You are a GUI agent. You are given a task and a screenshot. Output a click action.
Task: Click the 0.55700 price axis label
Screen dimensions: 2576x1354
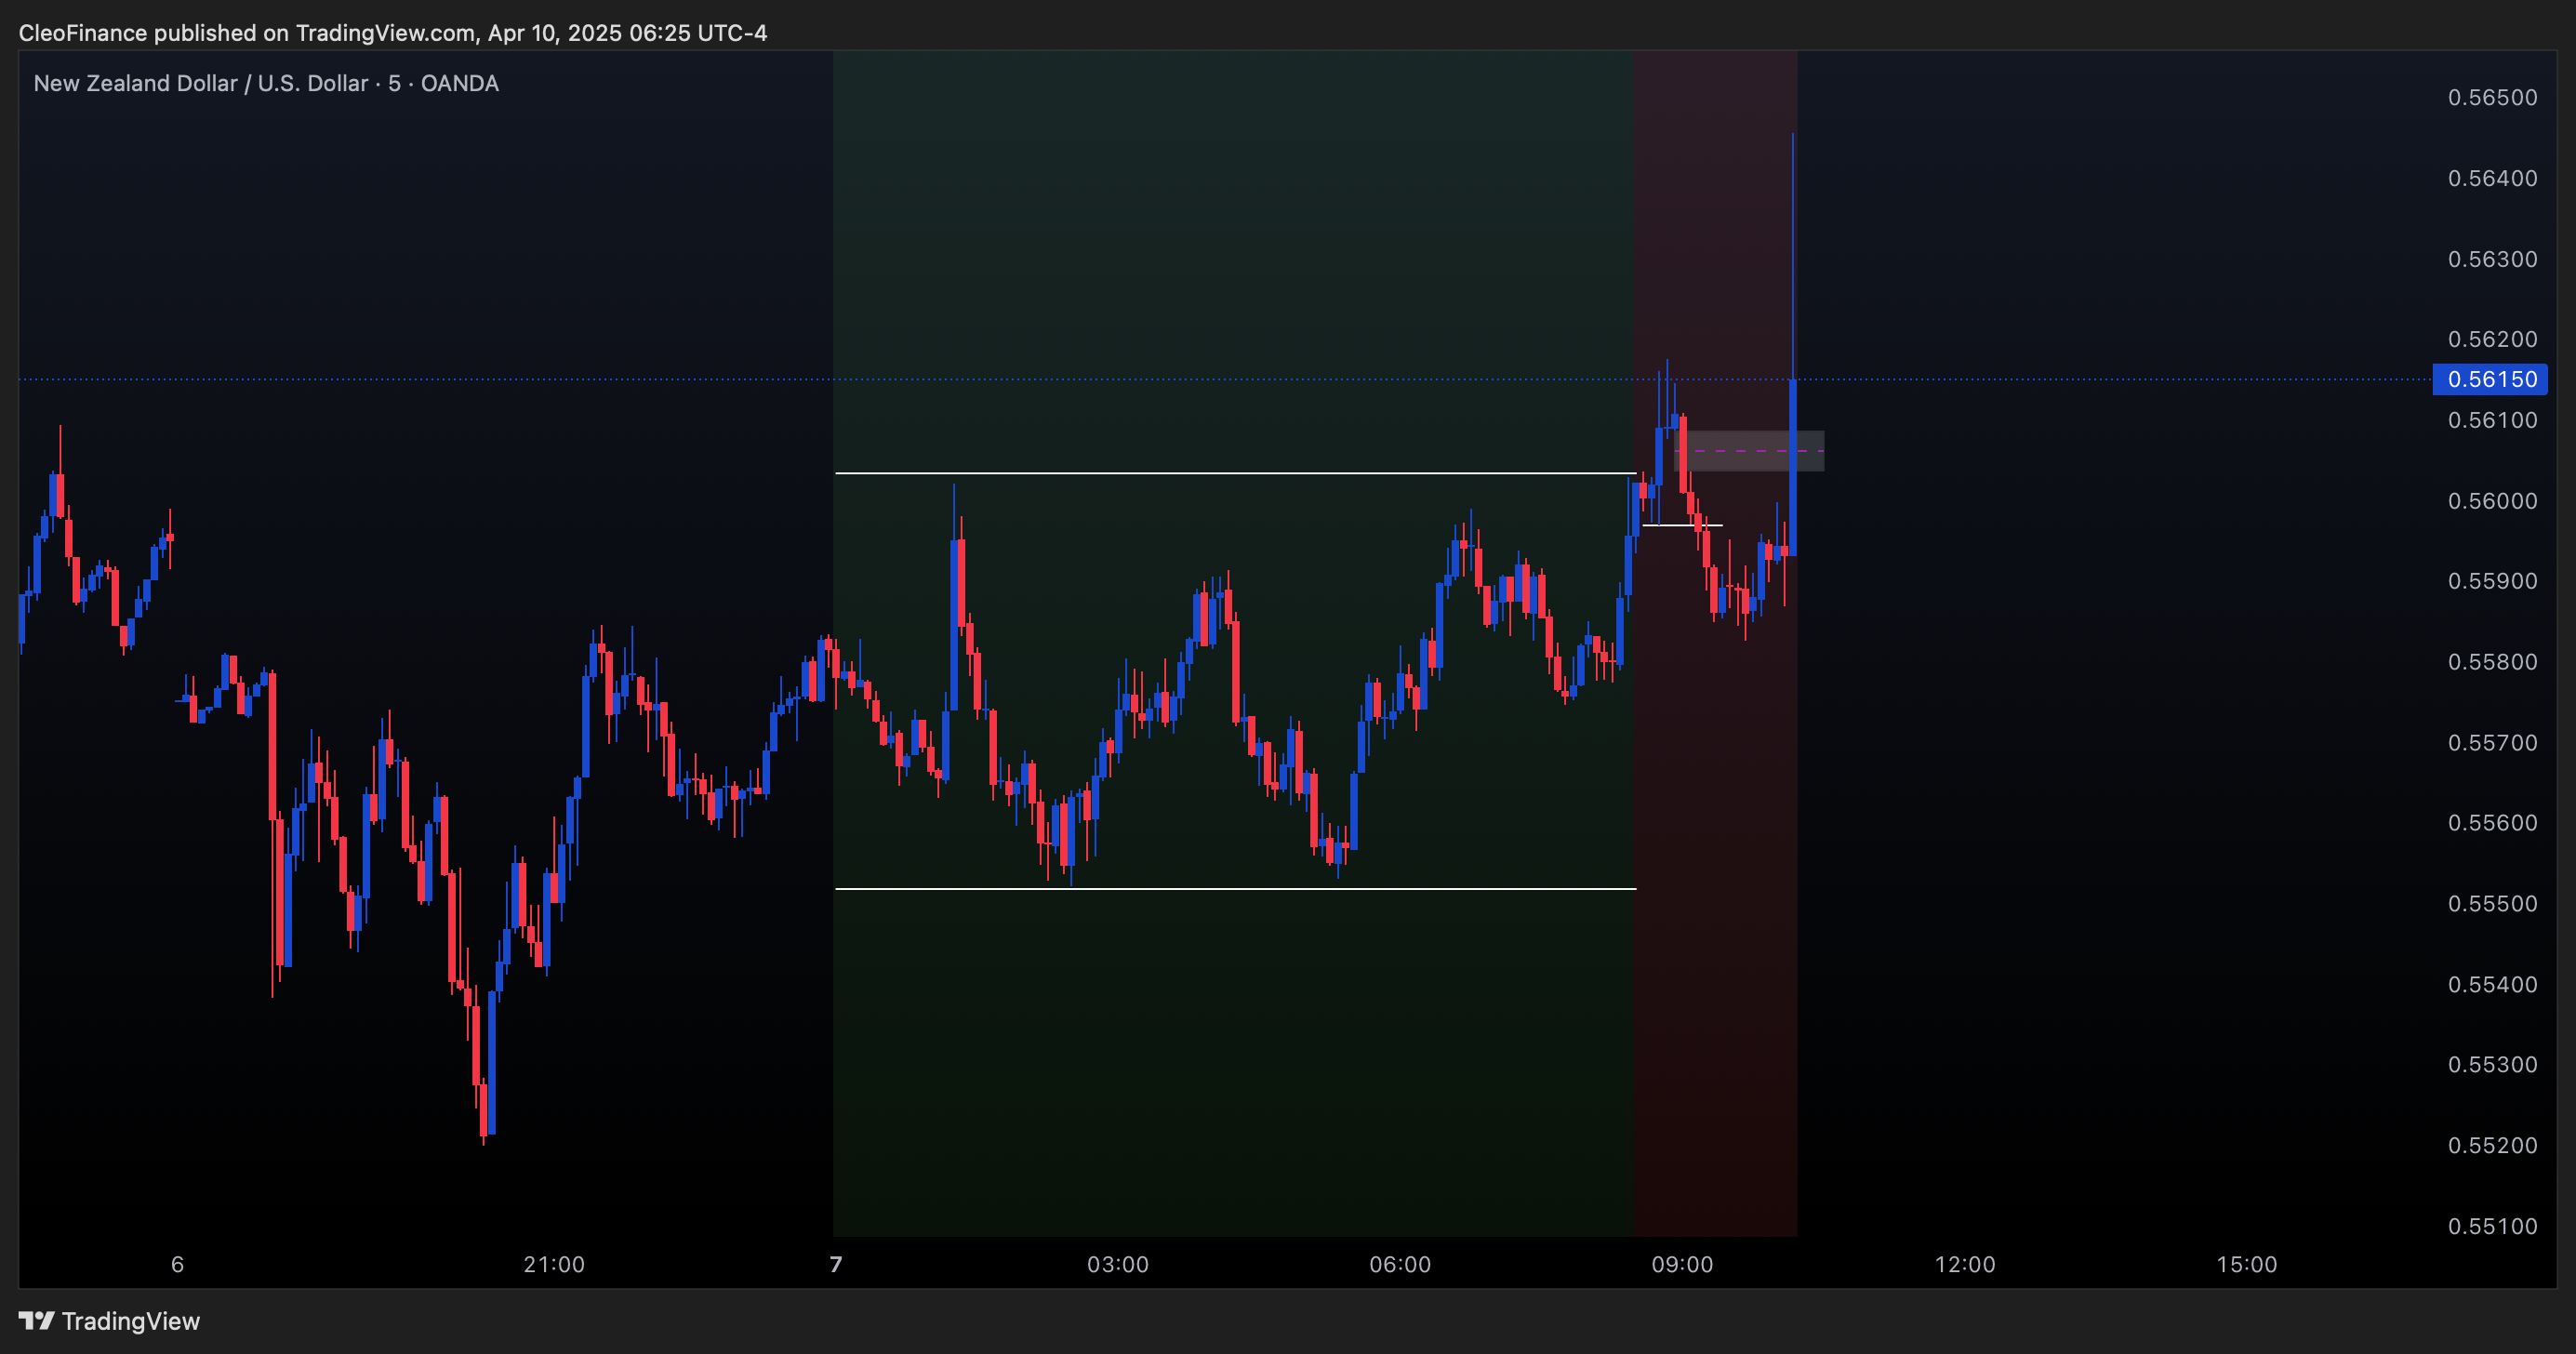[2492, 743]
